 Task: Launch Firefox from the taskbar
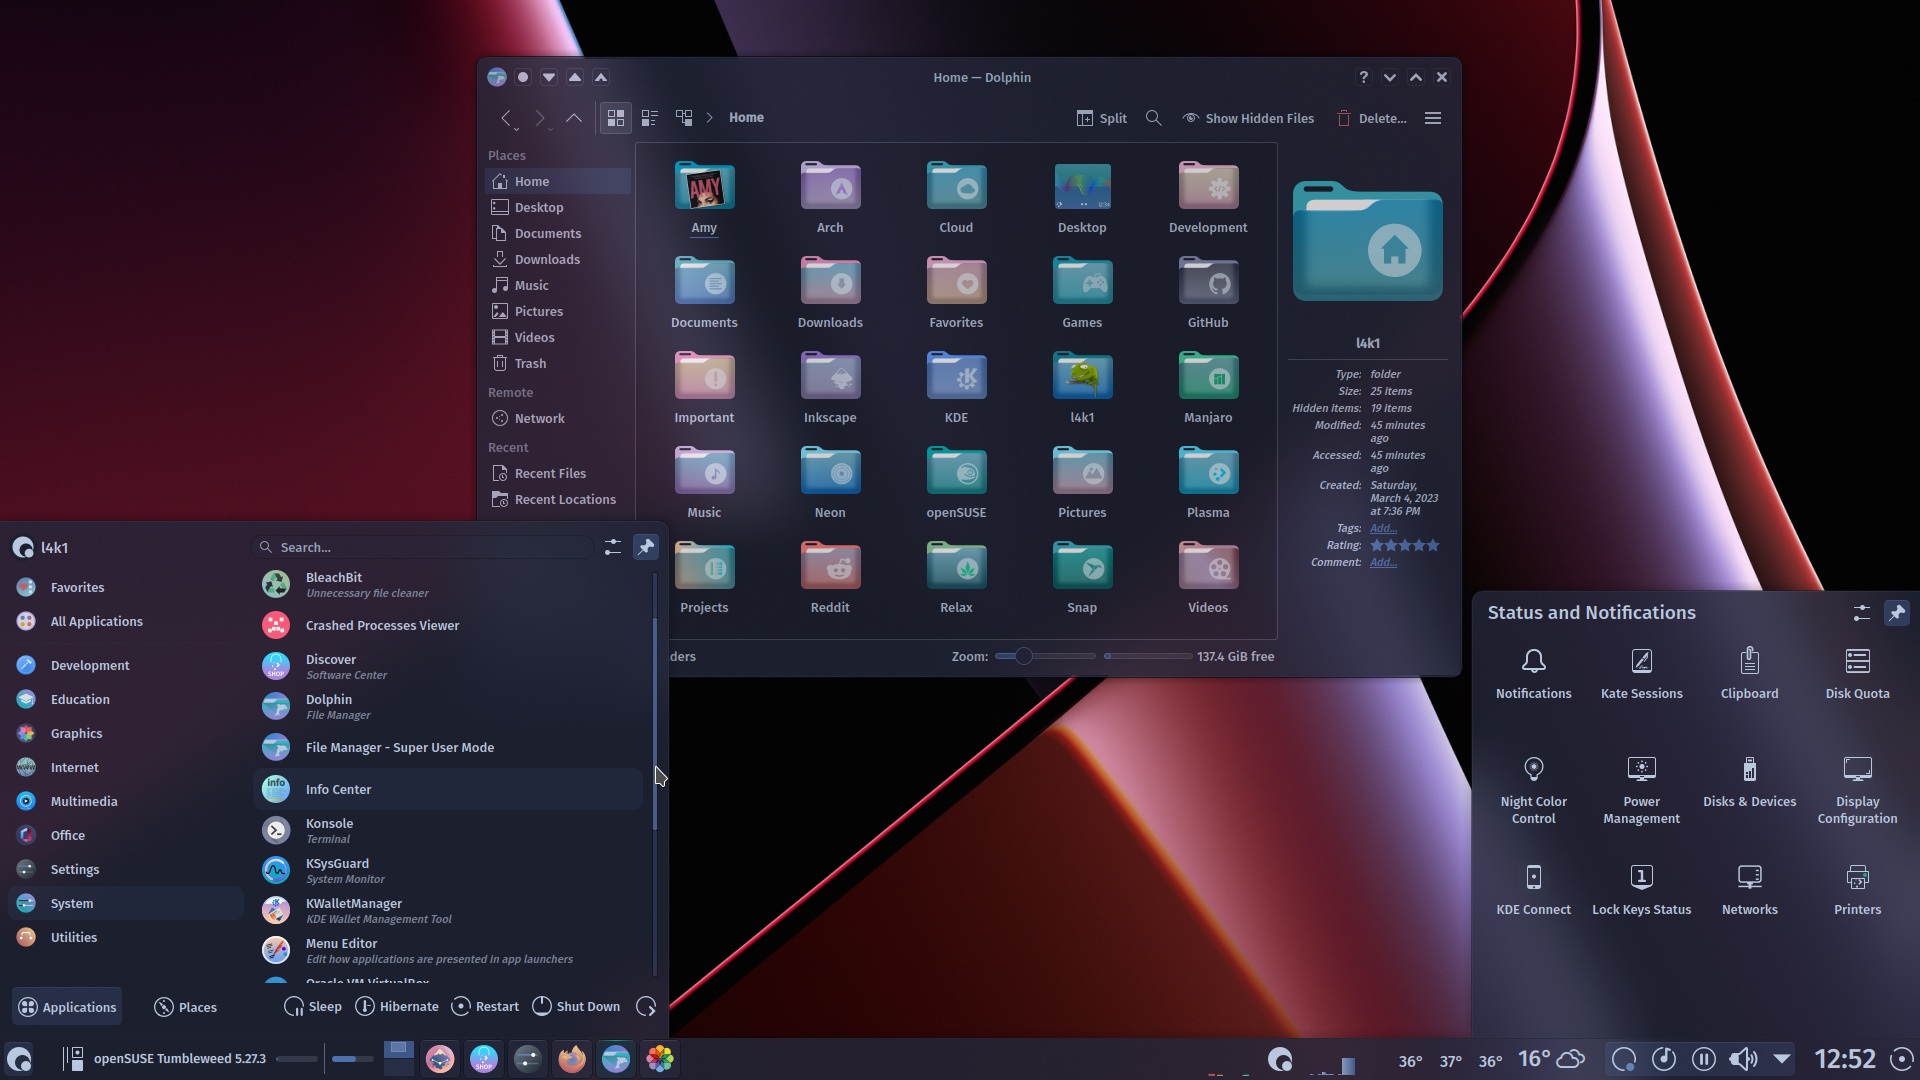pyautogui.click(x=572, y=1059)
